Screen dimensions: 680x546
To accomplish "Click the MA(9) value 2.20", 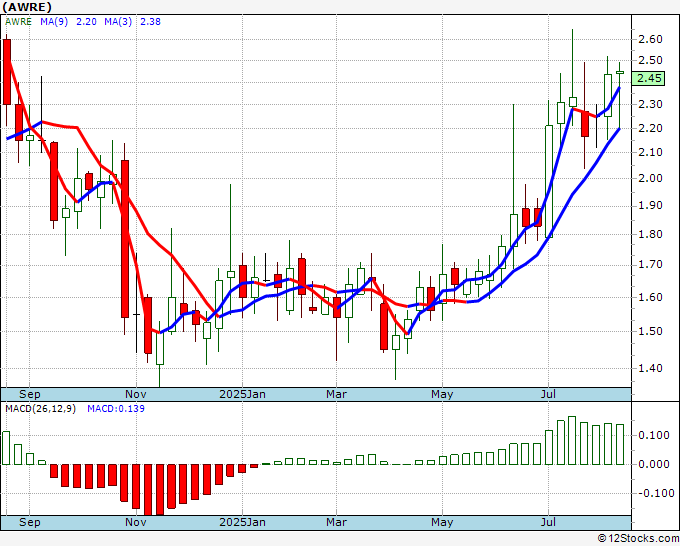I will click(x=86, y=22).
